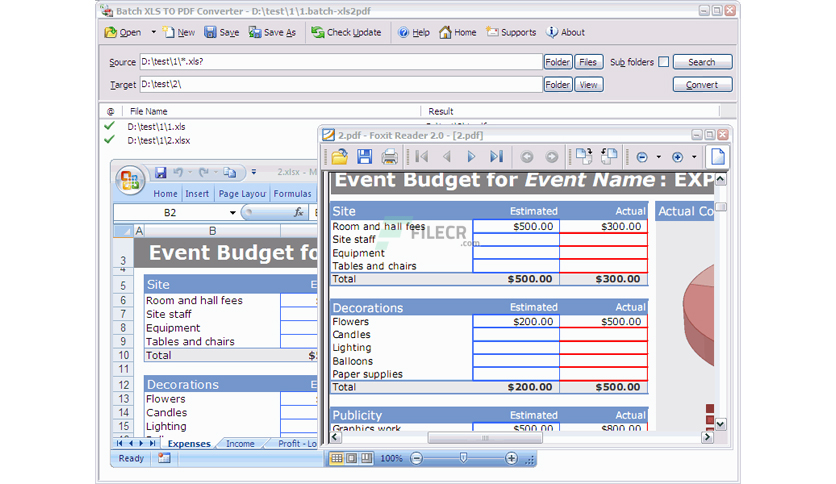
Task: Click the Excel Redo icon
Action: (204, 172)
